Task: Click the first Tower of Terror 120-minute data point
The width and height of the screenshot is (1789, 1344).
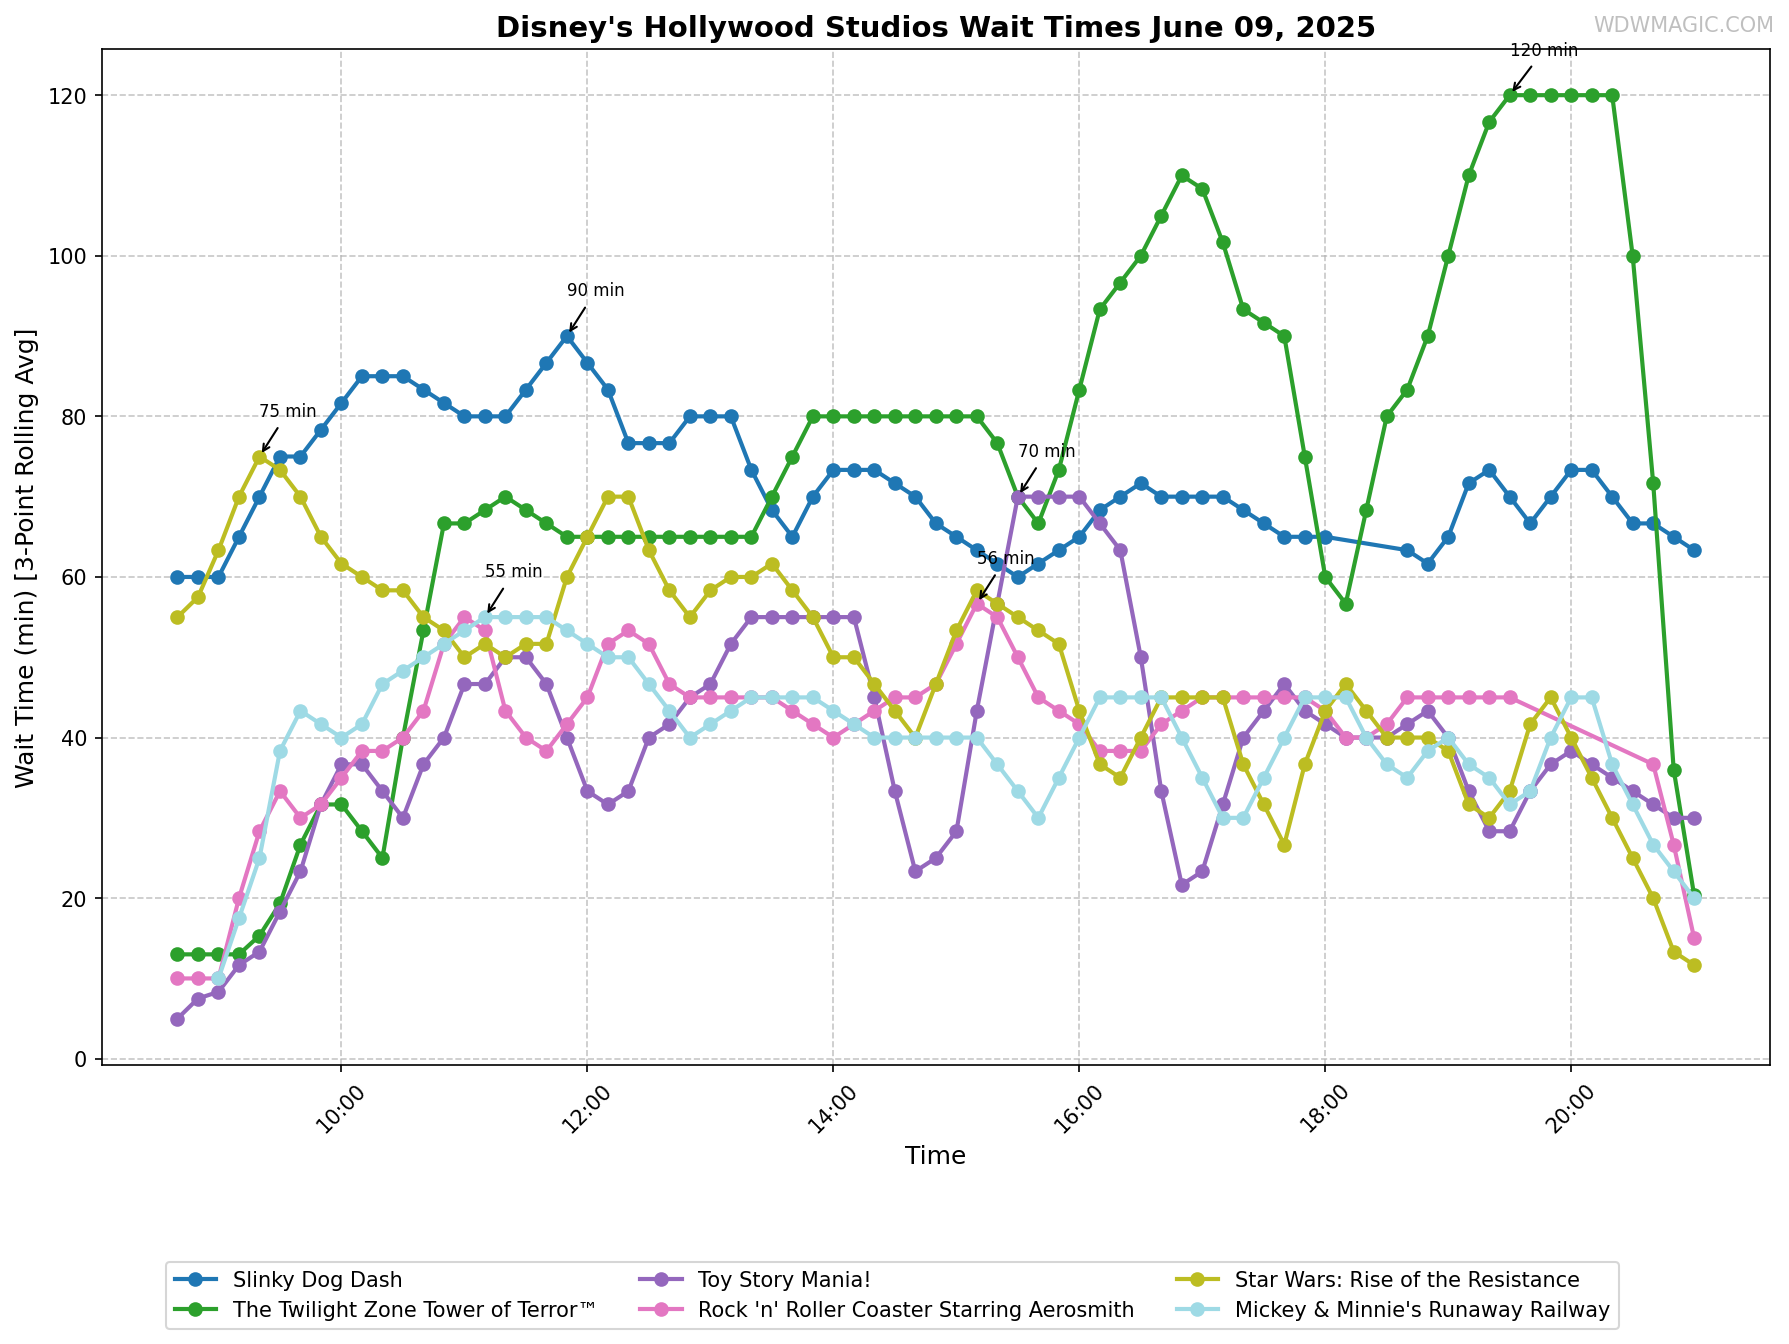Action: pos(1510,95)
